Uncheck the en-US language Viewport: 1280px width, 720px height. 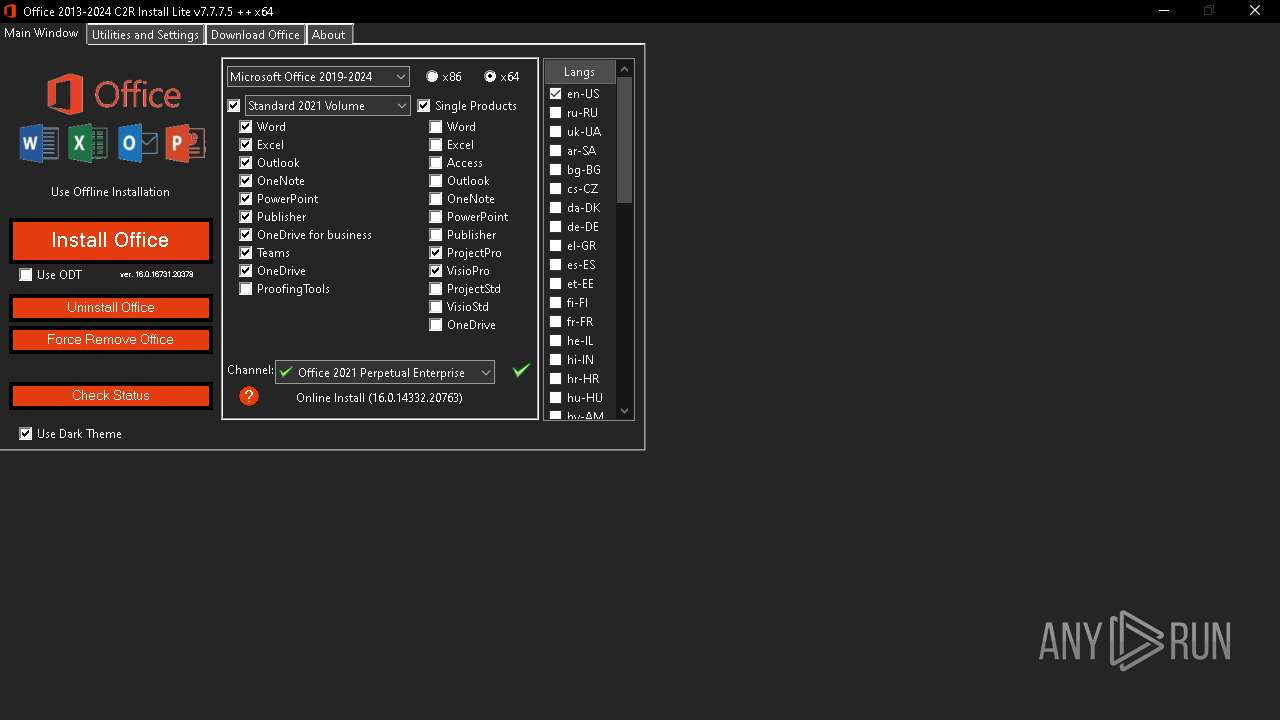point(556,94)
